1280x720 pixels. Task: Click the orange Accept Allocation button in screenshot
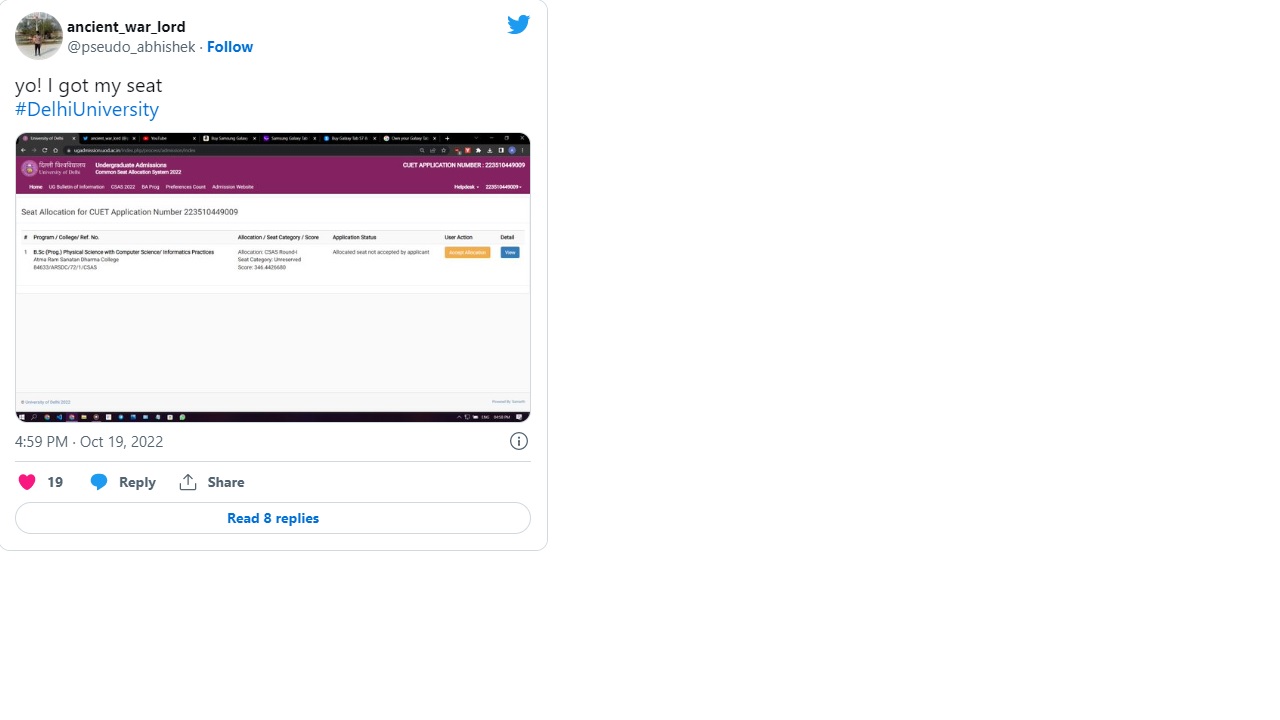(467, 253)
